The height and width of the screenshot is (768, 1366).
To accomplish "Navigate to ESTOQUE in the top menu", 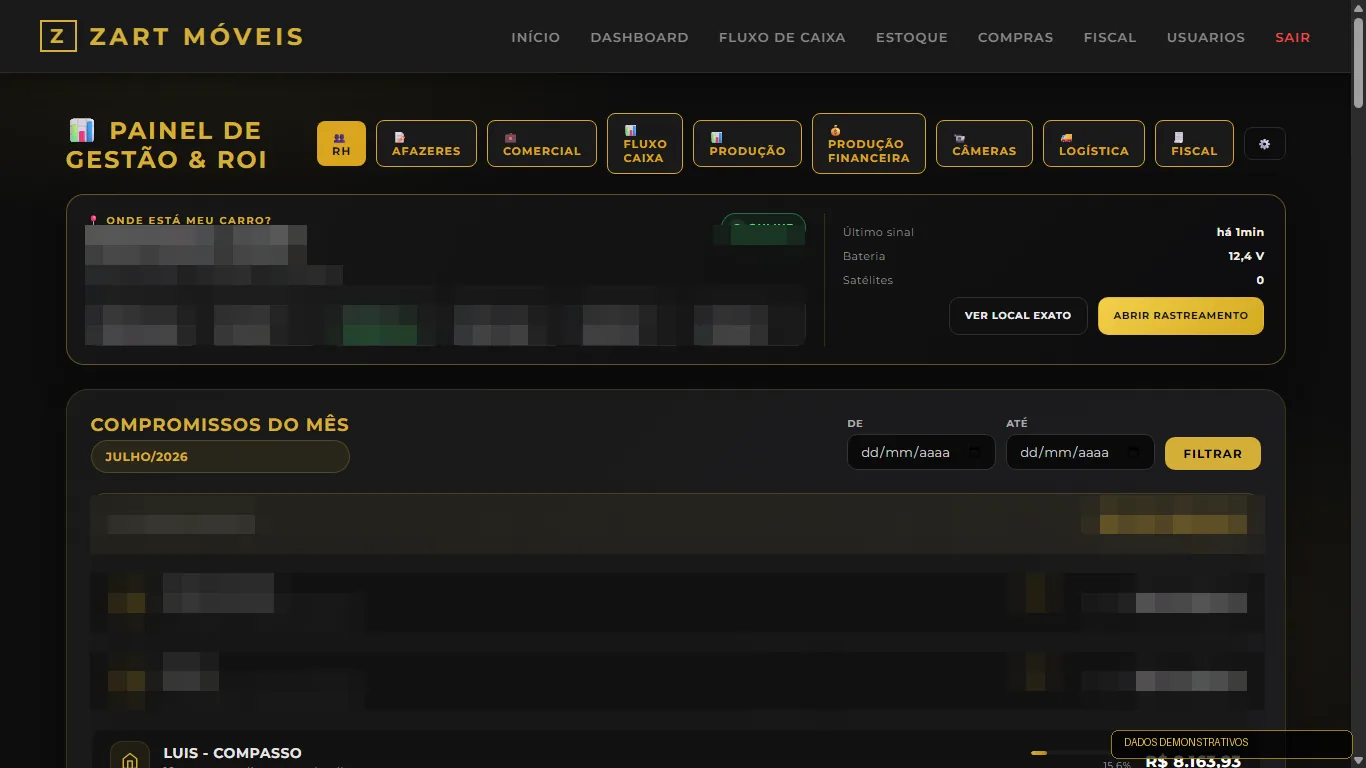I will point(912,37).
